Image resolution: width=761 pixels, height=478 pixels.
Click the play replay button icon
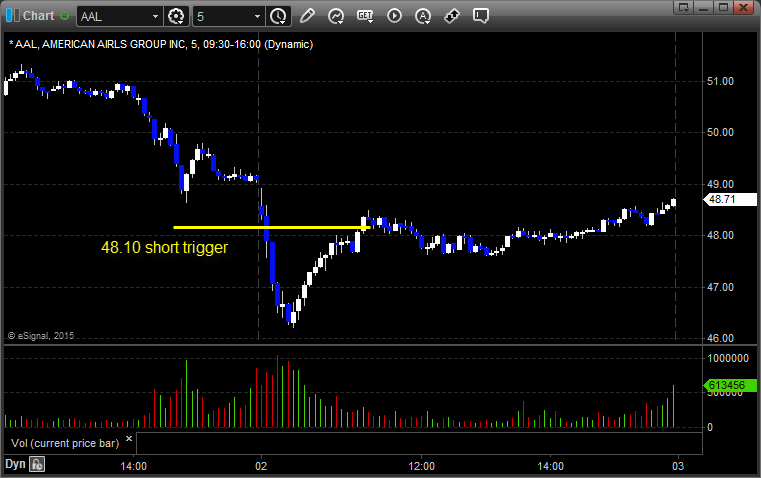[394, 16]
